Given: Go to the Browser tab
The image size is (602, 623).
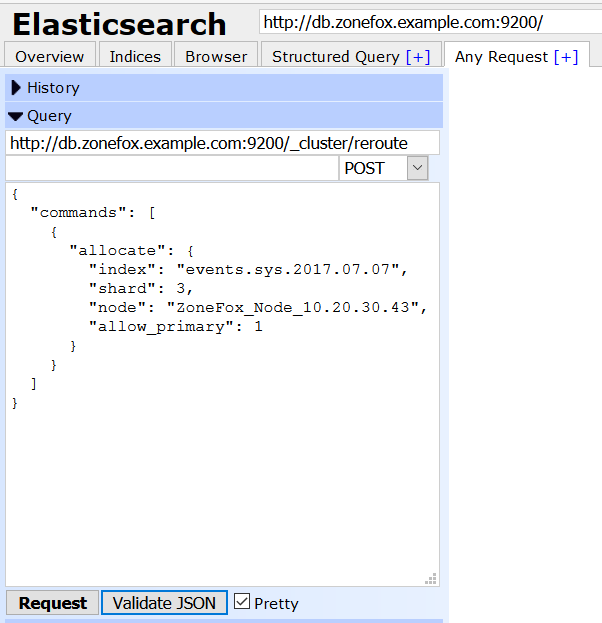Looking at the screenshot, I should [216, 57].
